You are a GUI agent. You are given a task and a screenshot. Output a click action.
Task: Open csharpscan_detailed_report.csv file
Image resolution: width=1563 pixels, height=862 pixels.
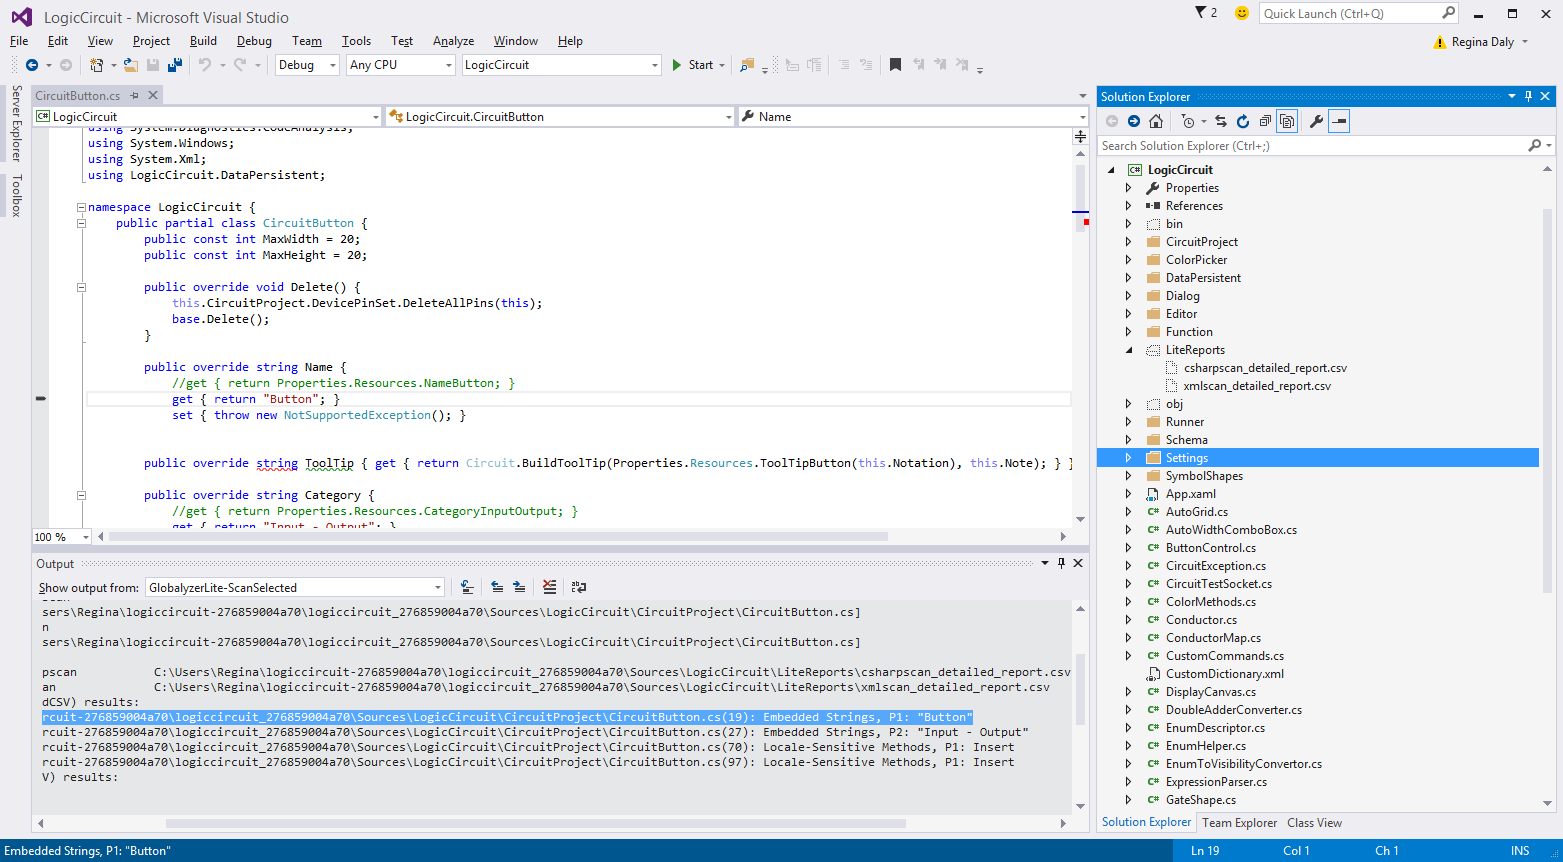(x=1265, y=368)
